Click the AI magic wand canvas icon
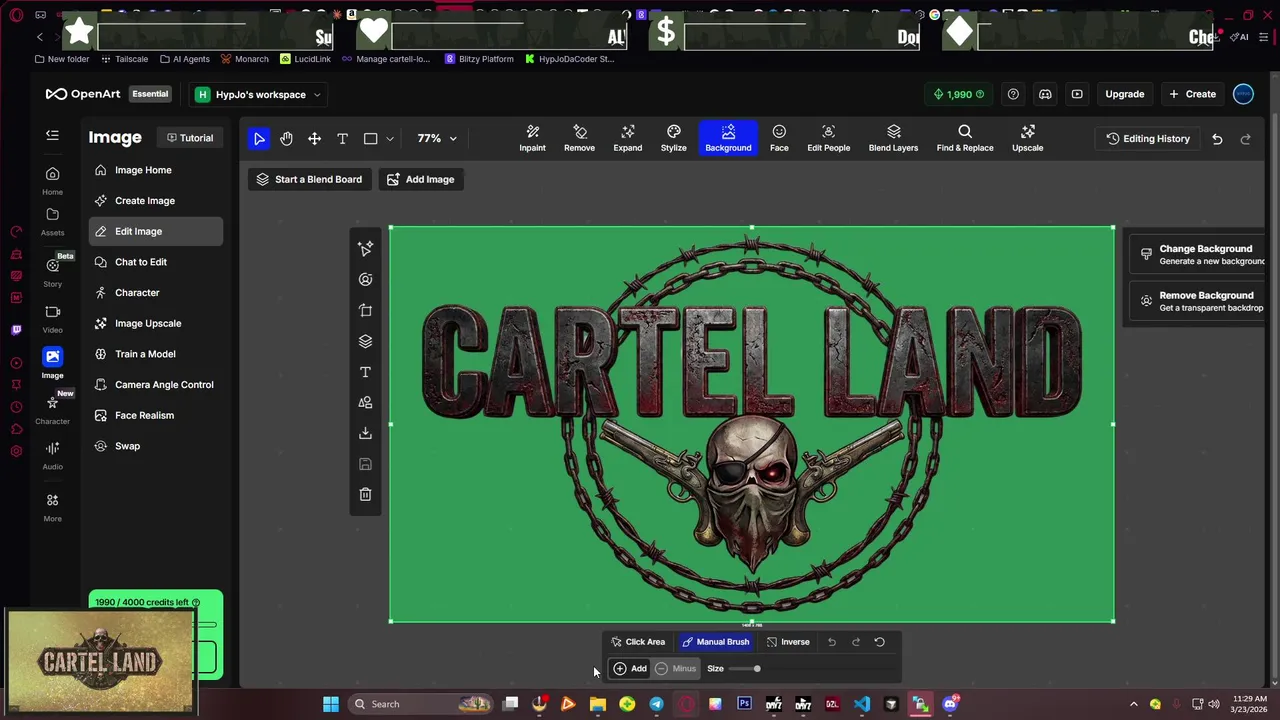This screenshot has width=1280, height=720. [365, 248]
